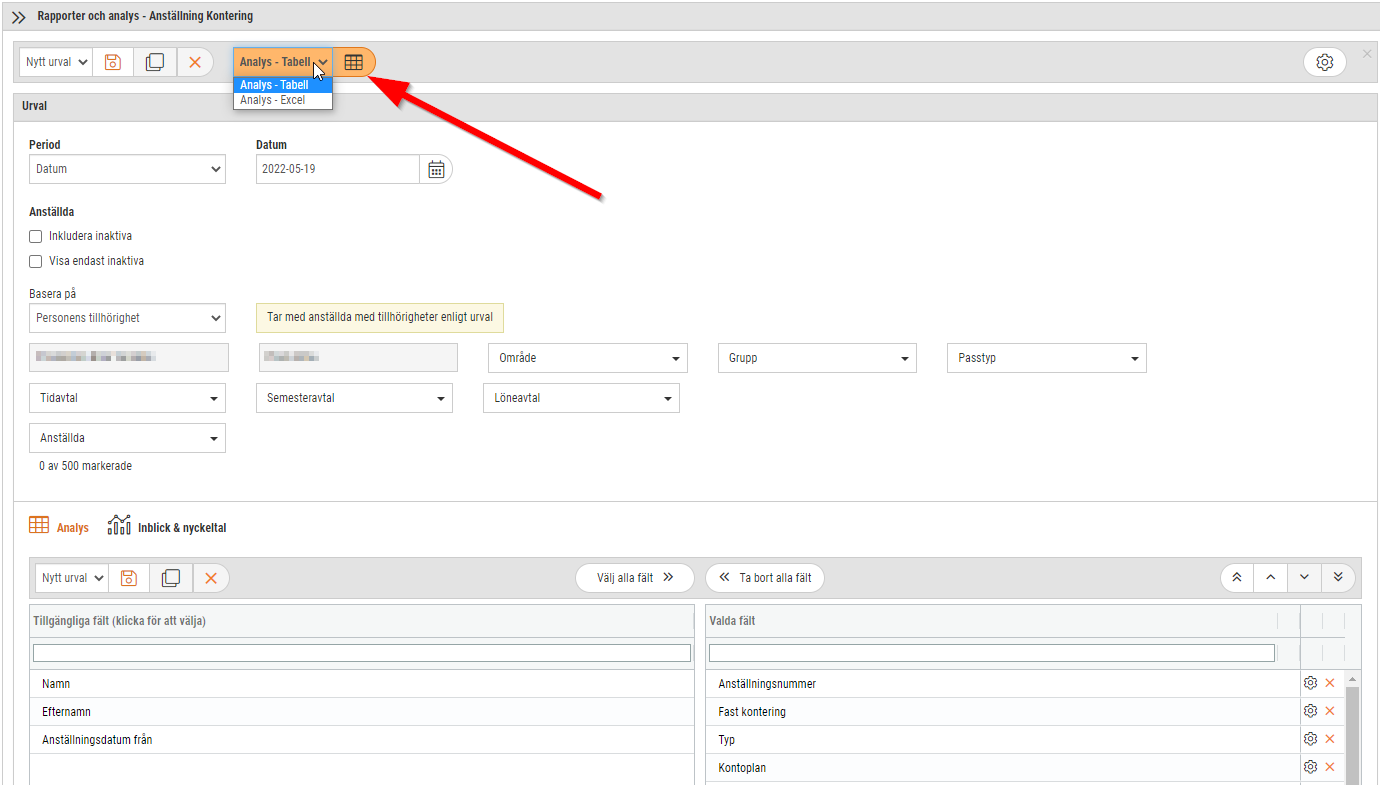Open settings for Anställningsnummer field
This screenshot has width=1380, height=787.
pos(1311,683)
